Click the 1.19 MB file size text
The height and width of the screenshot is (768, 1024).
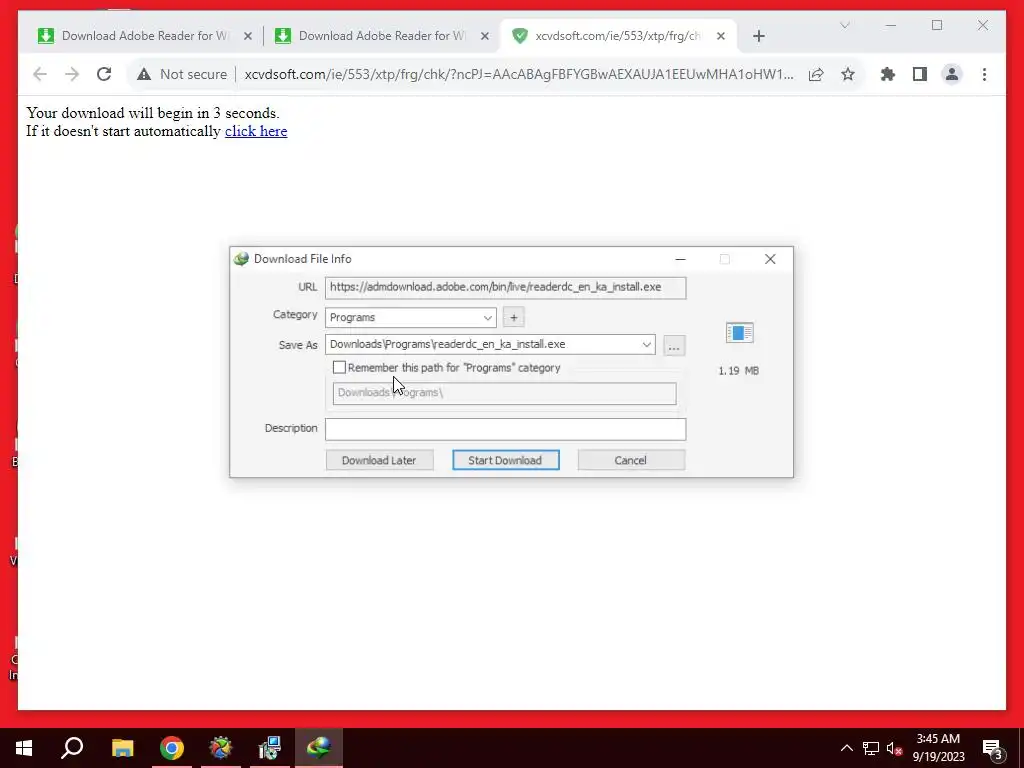tap(739, 371)
